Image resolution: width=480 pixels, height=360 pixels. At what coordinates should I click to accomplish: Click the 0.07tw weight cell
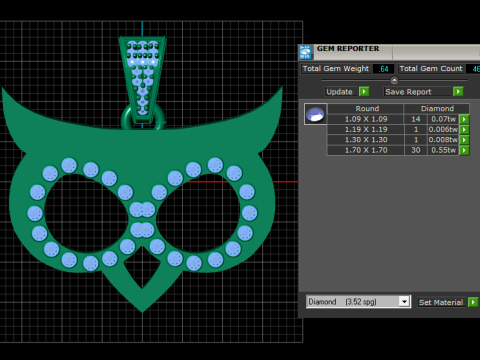coord(443,119)
